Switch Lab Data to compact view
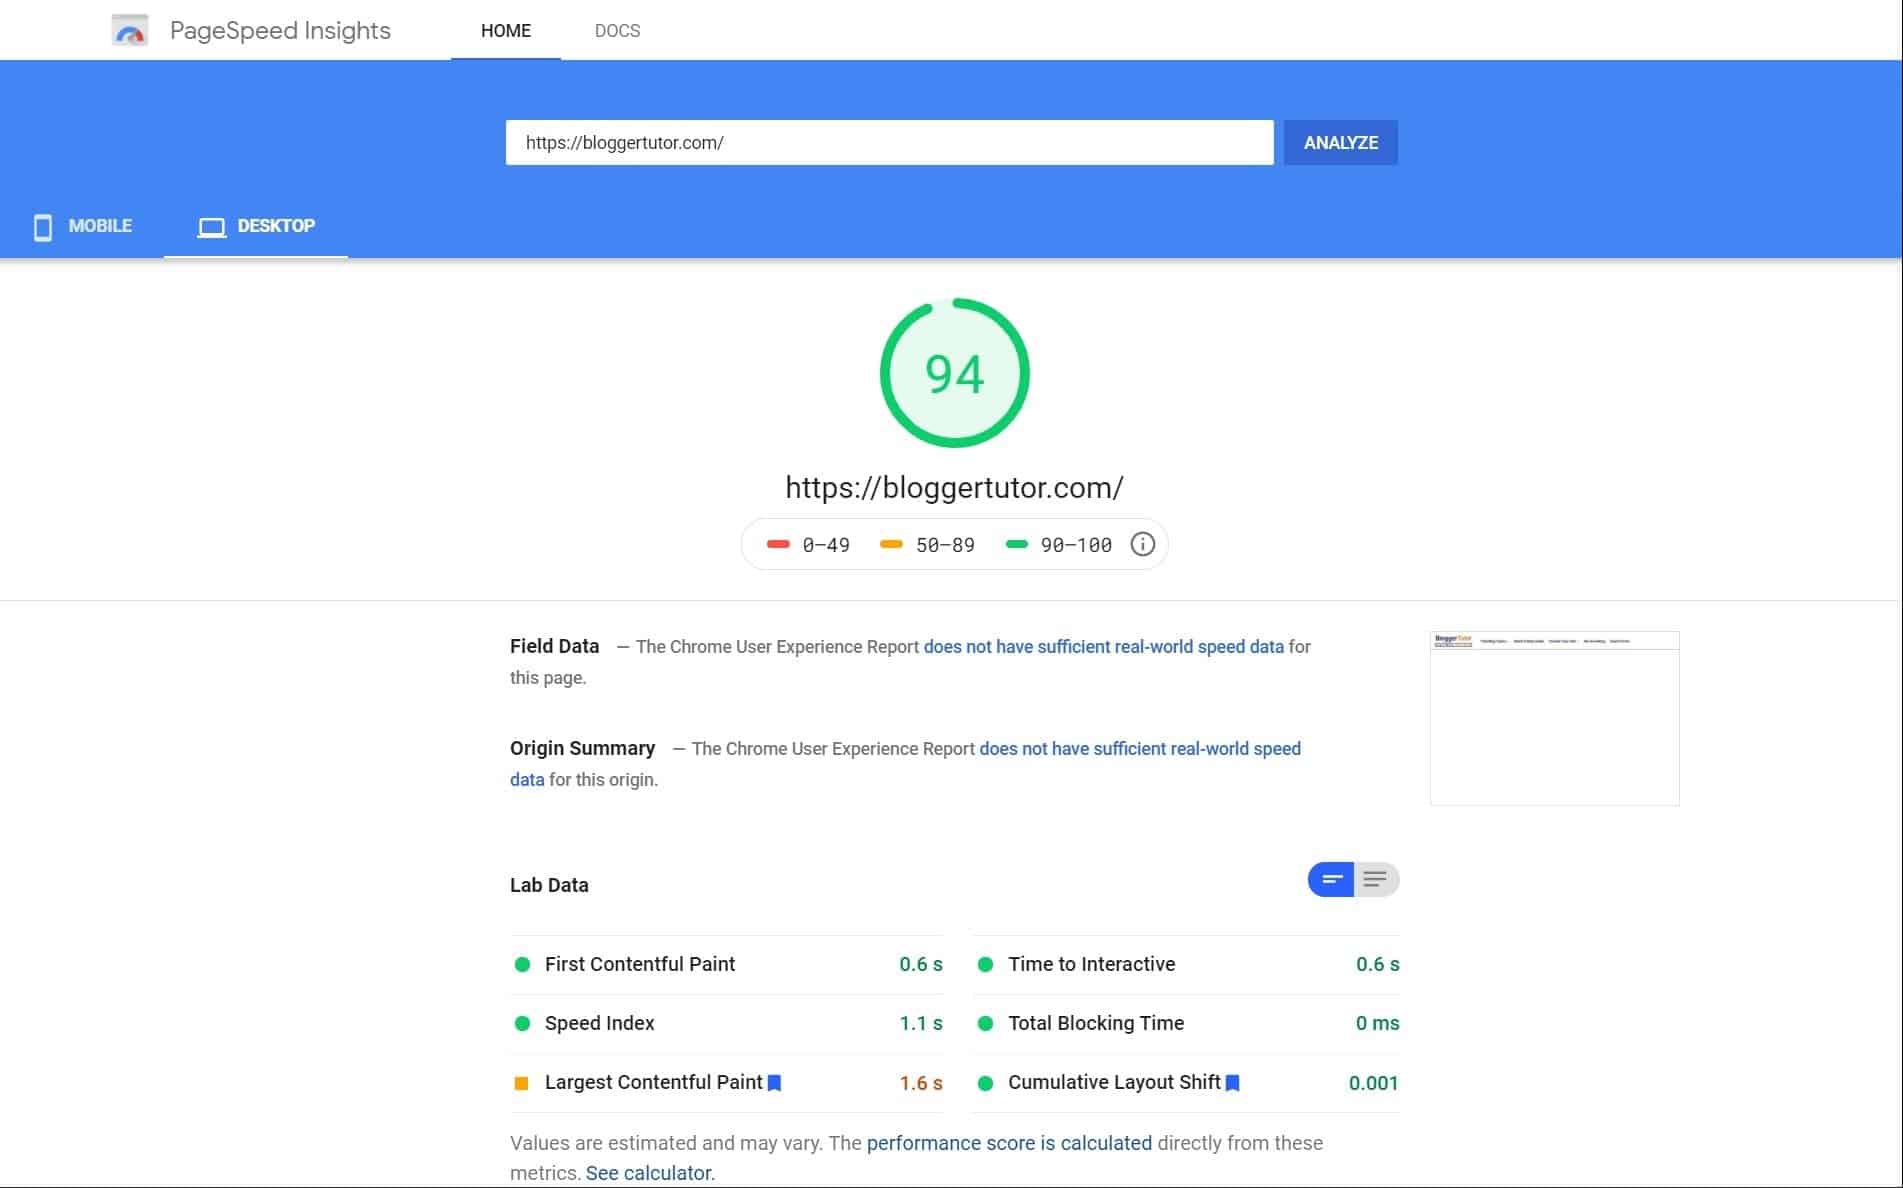The width and height of the screenshot is (1903, 1188). [1331, 879]
